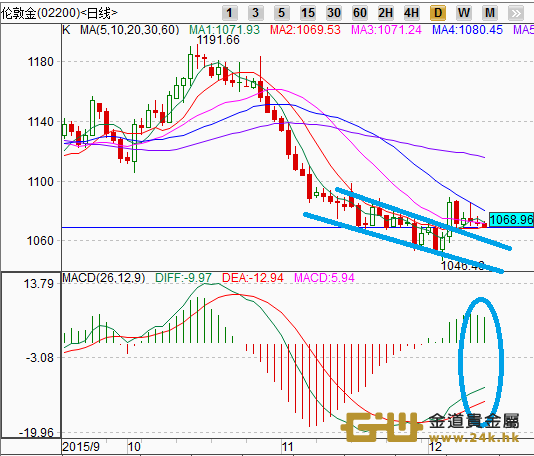Choose the 30-minute timeframe
This screenshot has width=534, height=456.
[333, 13]
